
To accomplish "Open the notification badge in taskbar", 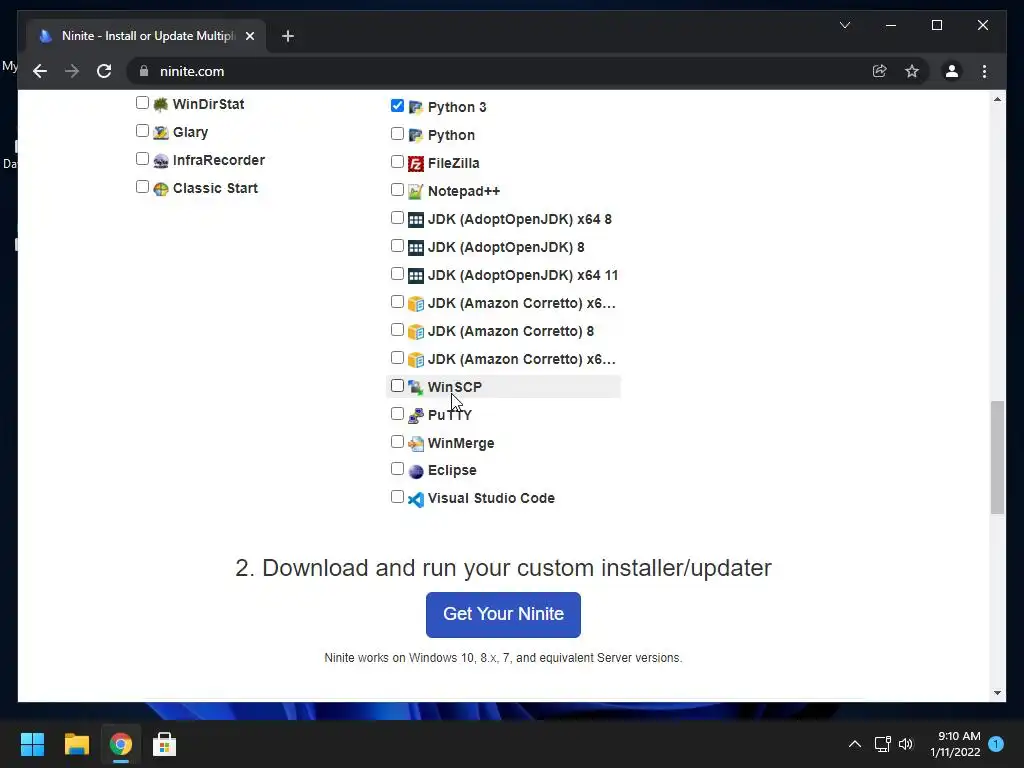I will [x=996, y=744].
